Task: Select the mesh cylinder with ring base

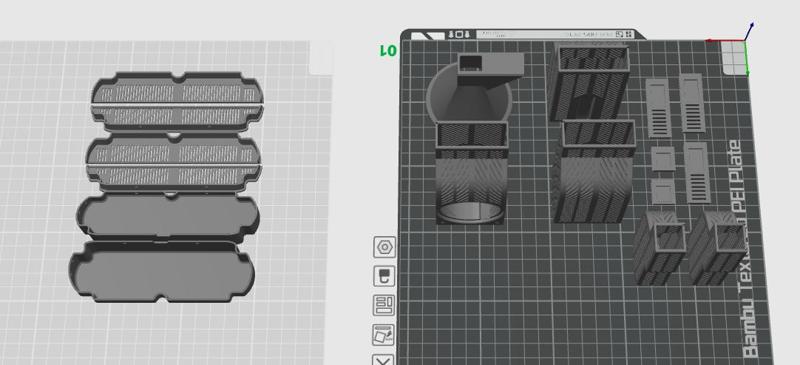Action: [x=472, y=173]
